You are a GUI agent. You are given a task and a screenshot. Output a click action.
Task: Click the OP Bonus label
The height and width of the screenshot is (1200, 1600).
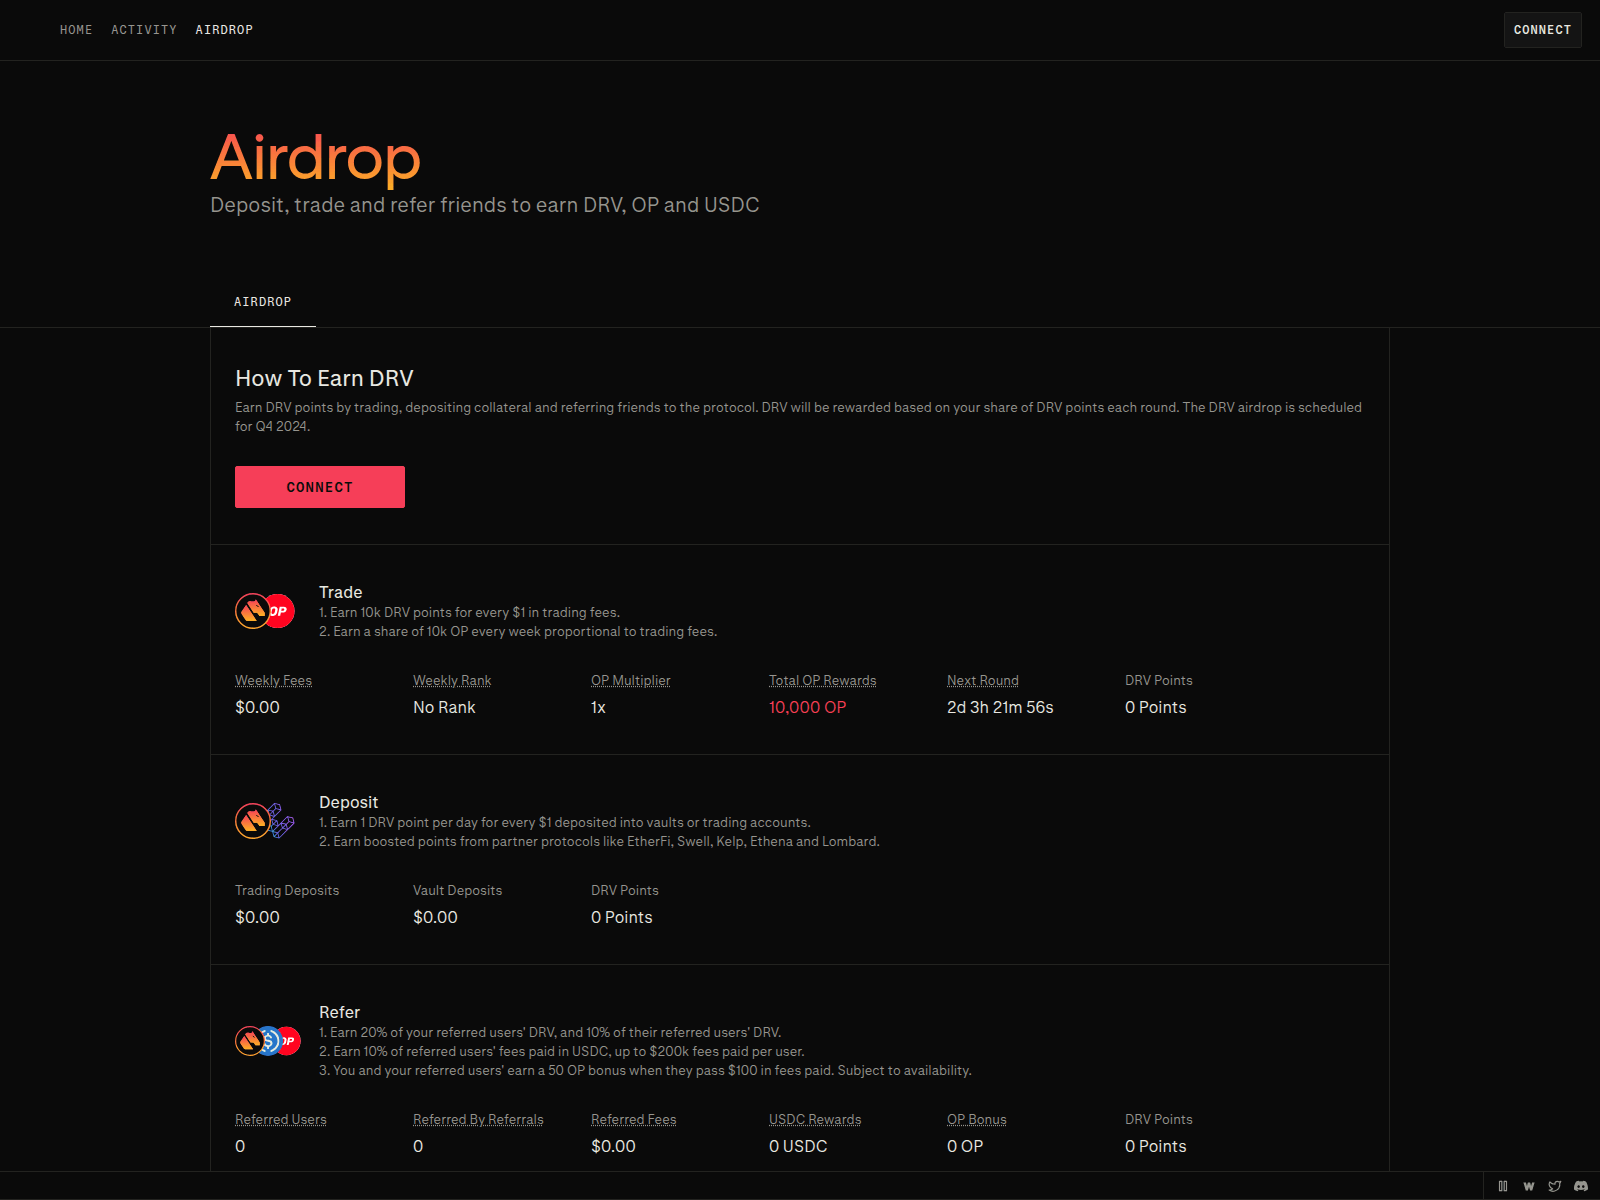[x=976, y=1119]
